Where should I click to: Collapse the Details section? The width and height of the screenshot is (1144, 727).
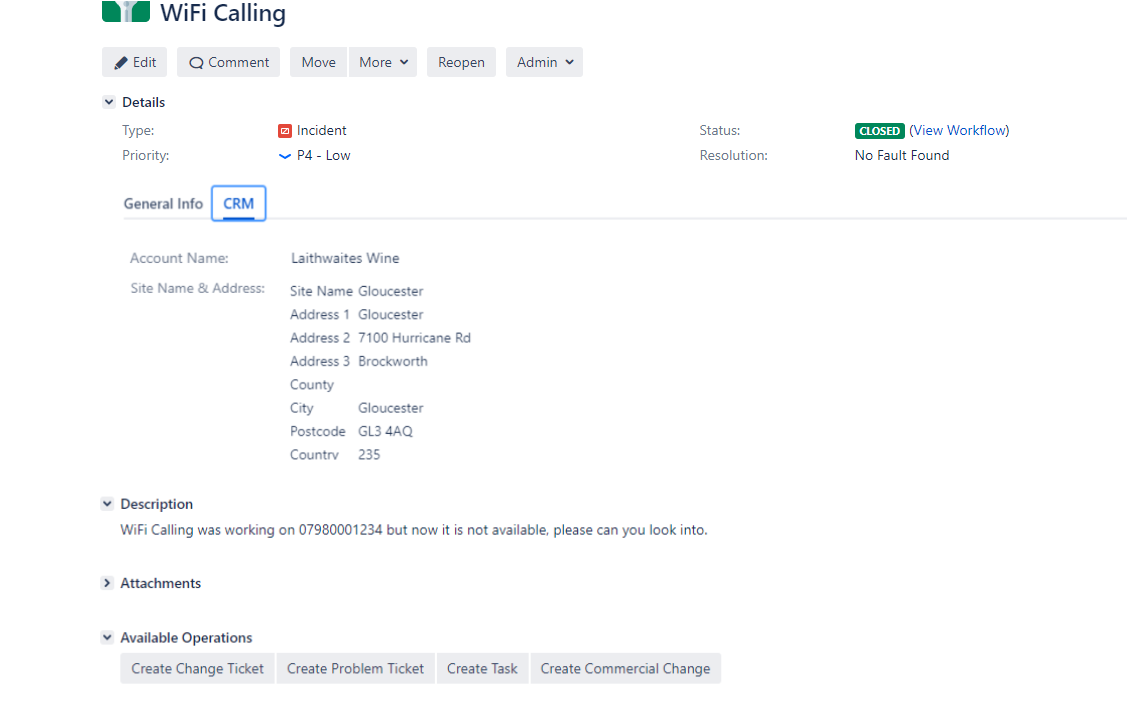click(x=109, y=102)
